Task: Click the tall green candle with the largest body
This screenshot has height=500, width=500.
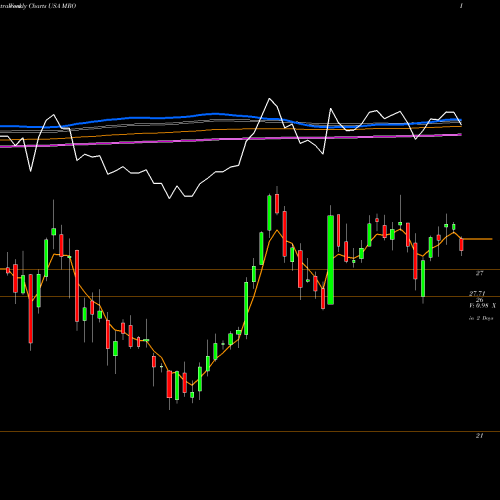Action: (330, 260)
